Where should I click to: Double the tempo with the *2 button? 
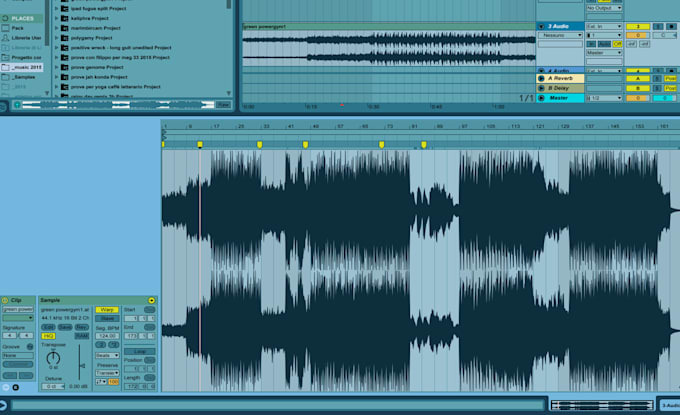tap(114, 345)
